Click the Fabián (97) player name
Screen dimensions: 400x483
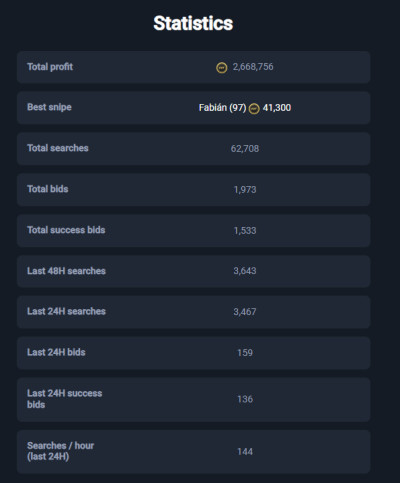222,108
